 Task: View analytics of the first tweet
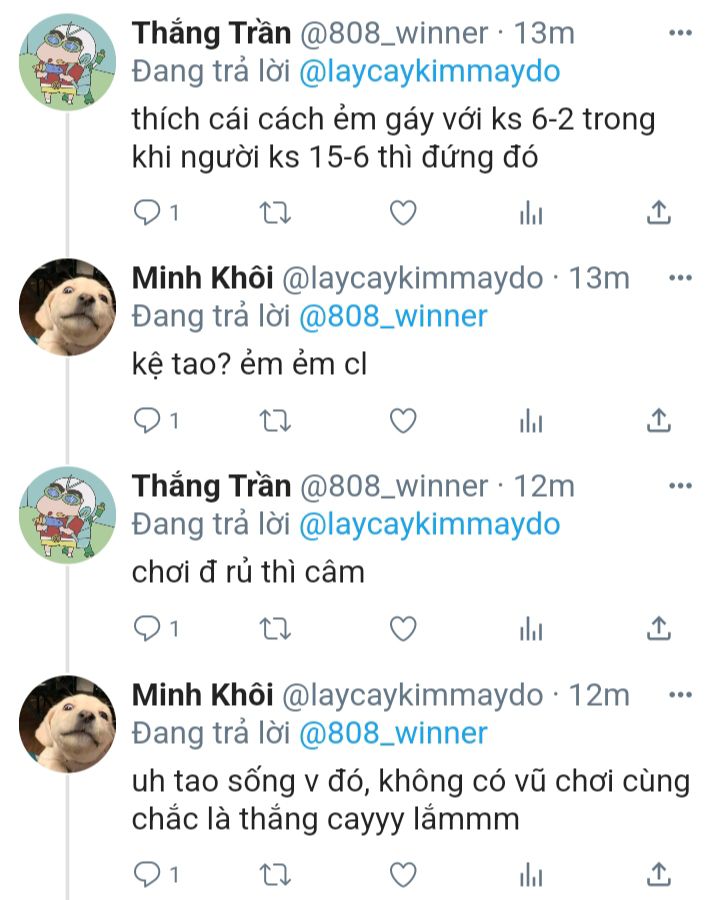(531, 213)
